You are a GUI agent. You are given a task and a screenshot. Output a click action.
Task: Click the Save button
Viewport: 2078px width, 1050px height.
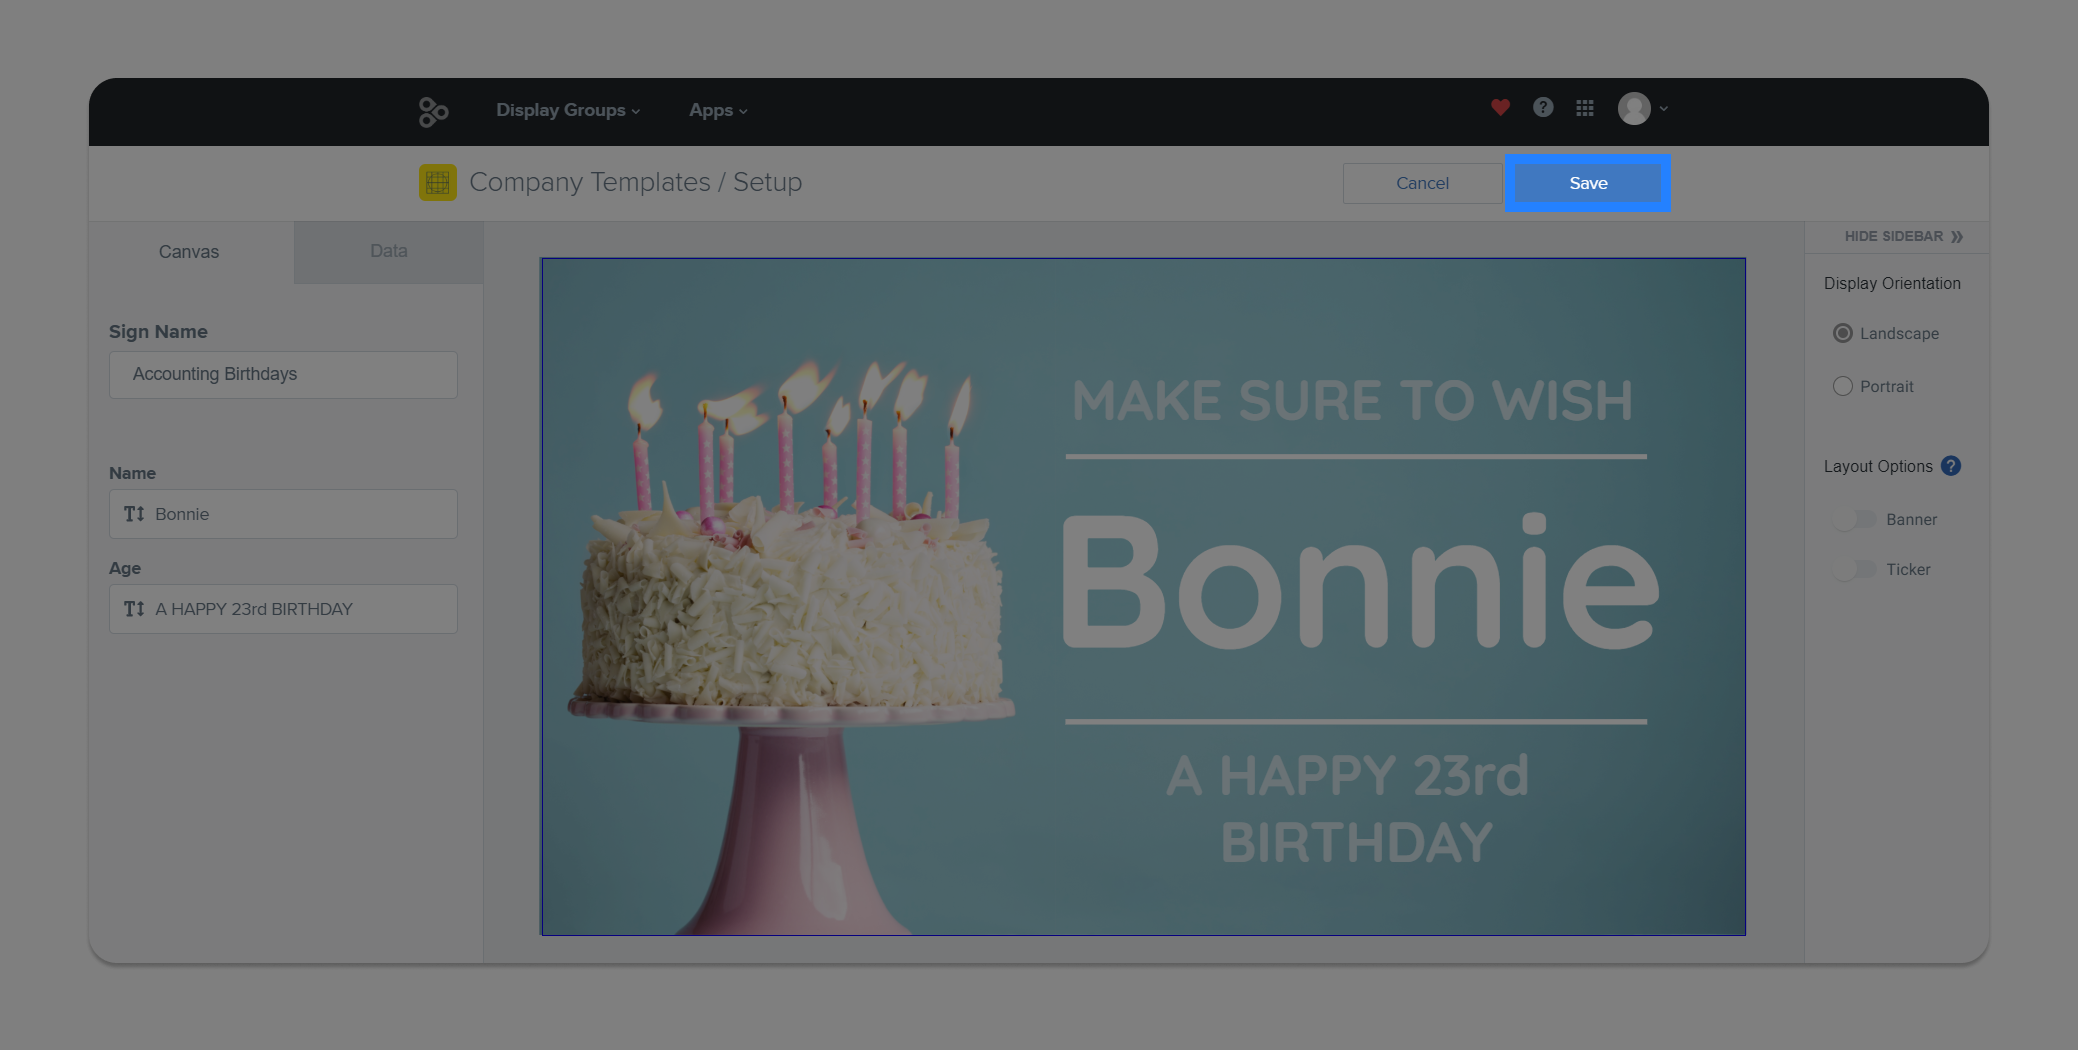1588,183
